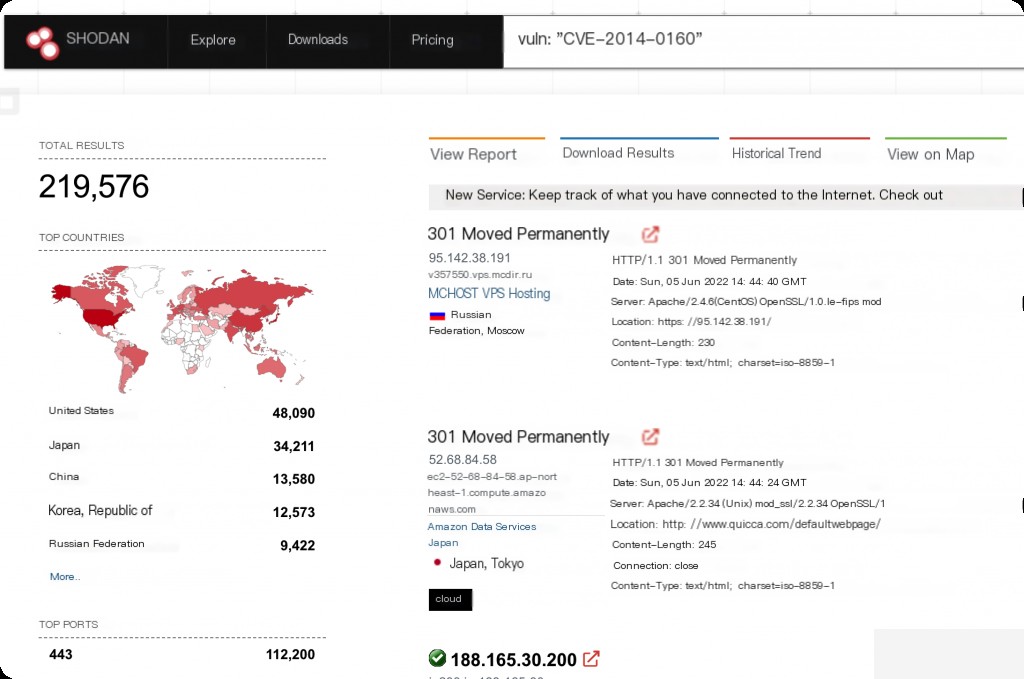
Task: Open the IP address 95.142.38.191
Action: click(470, 258)
